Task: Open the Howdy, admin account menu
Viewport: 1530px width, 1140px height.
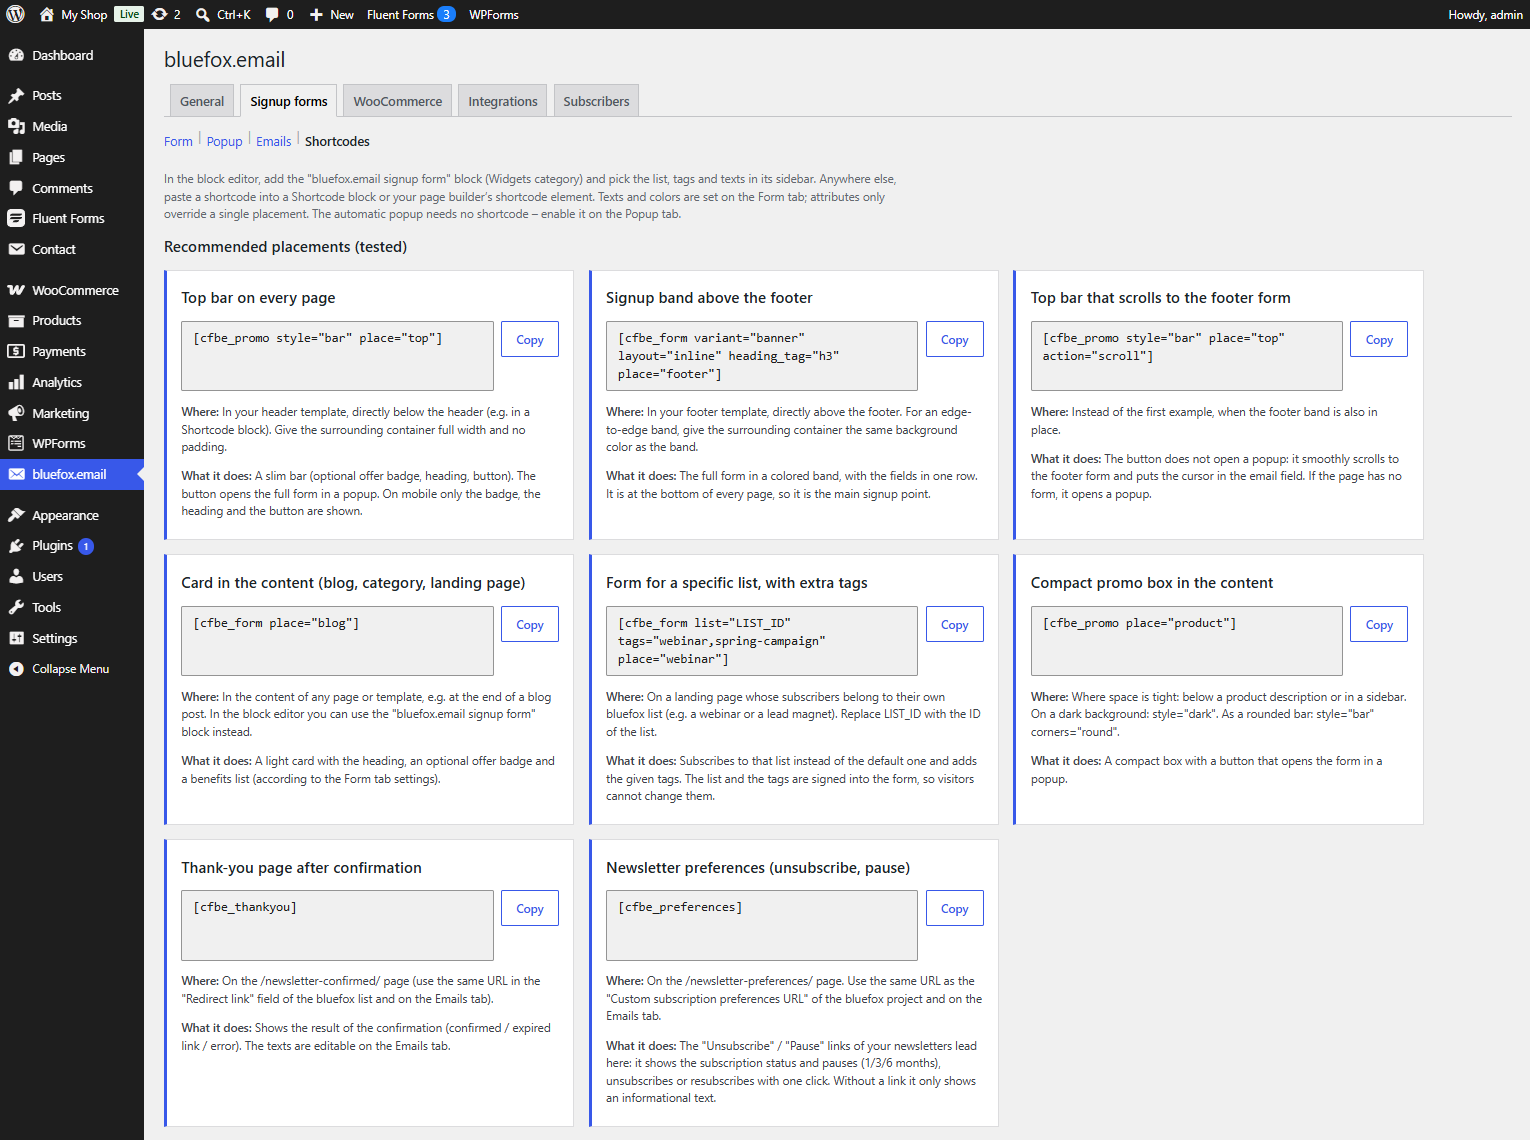Action: (x=1485, y=14)
